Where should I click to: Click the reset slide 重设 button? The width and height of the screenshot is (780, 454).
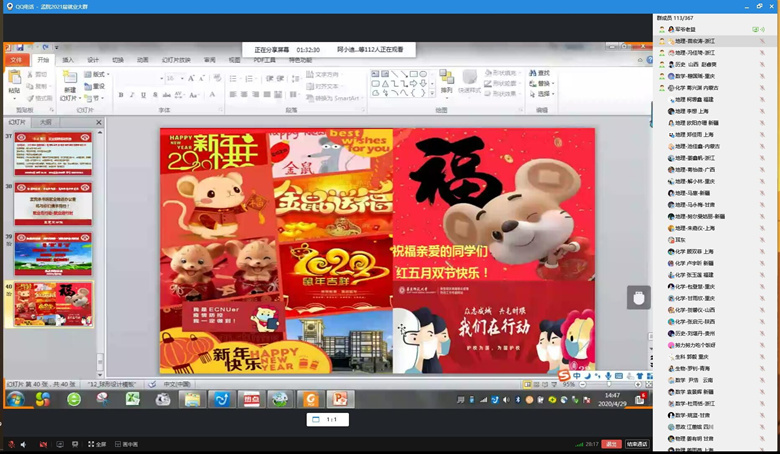click(95, 86)
